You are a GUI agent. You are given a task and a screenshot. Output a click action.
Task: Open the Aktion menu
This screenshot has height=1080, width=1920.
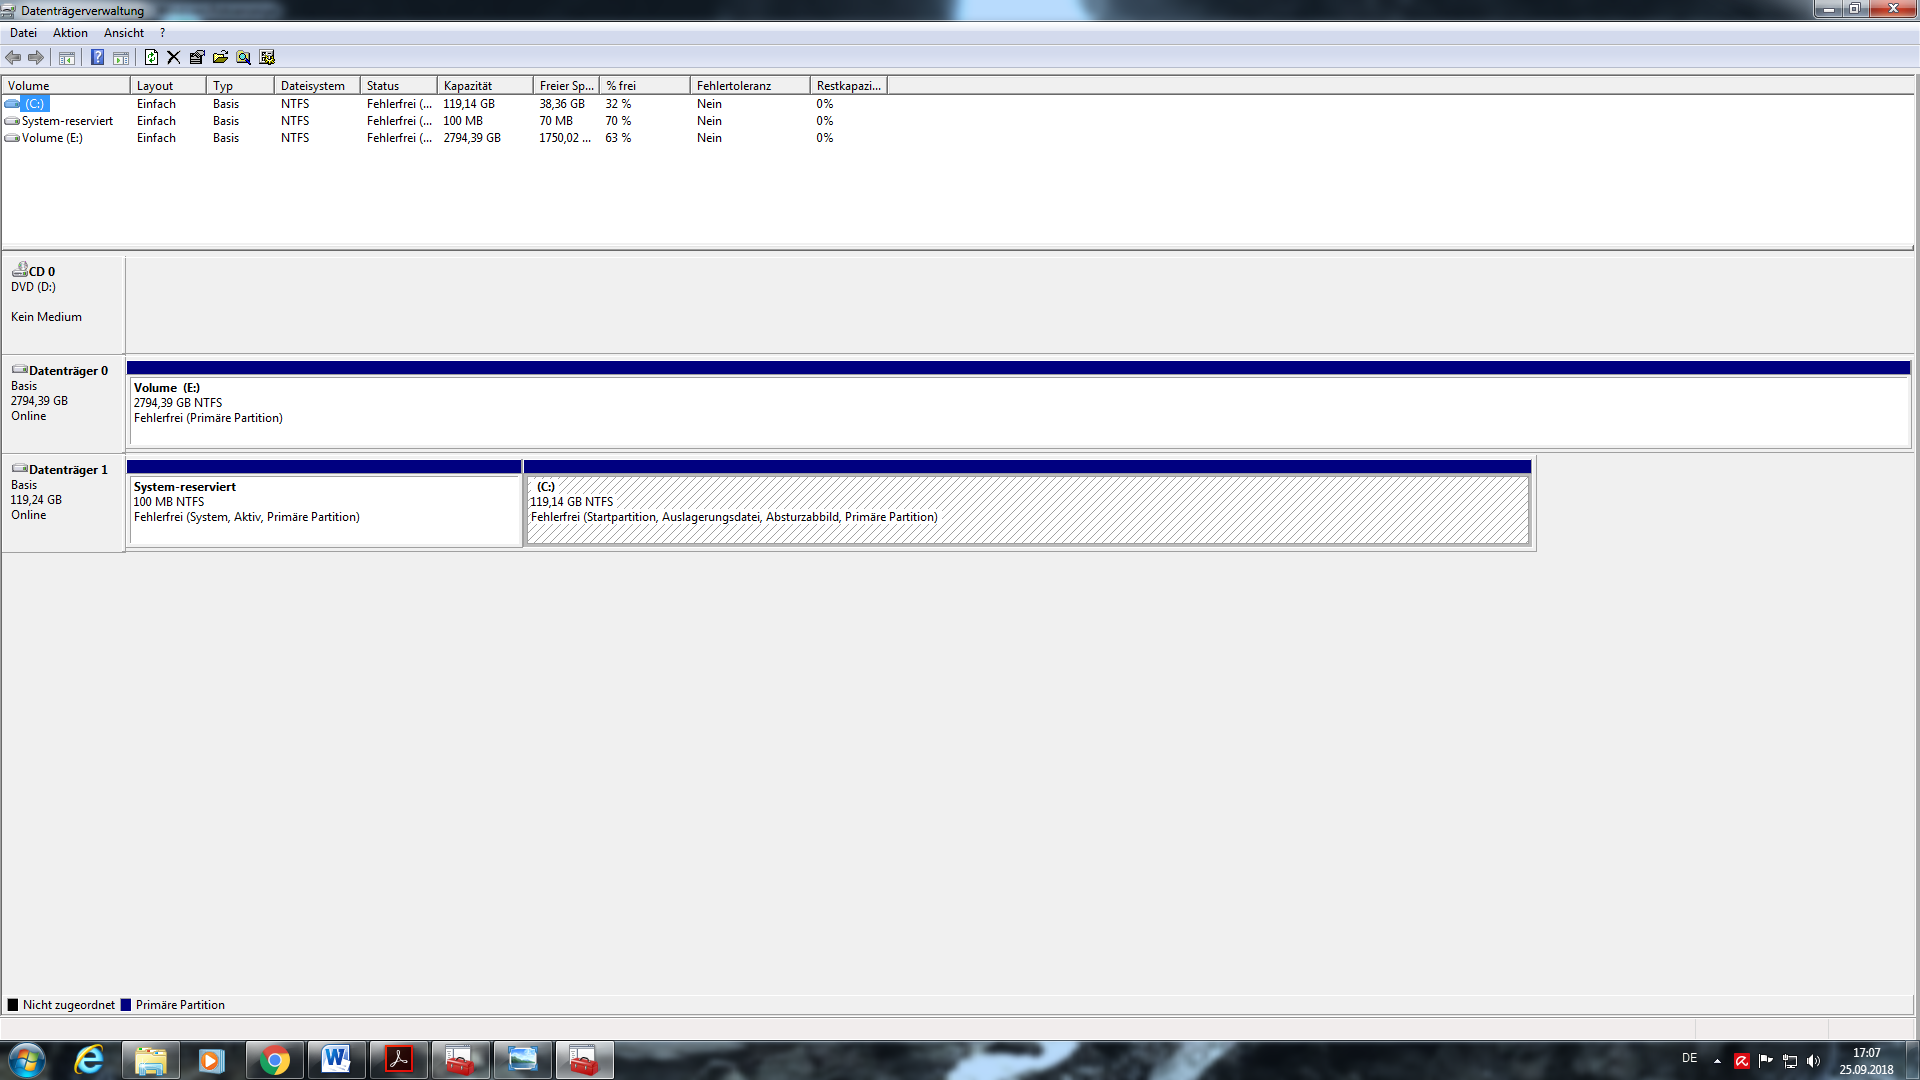click(x=70, y=33)
